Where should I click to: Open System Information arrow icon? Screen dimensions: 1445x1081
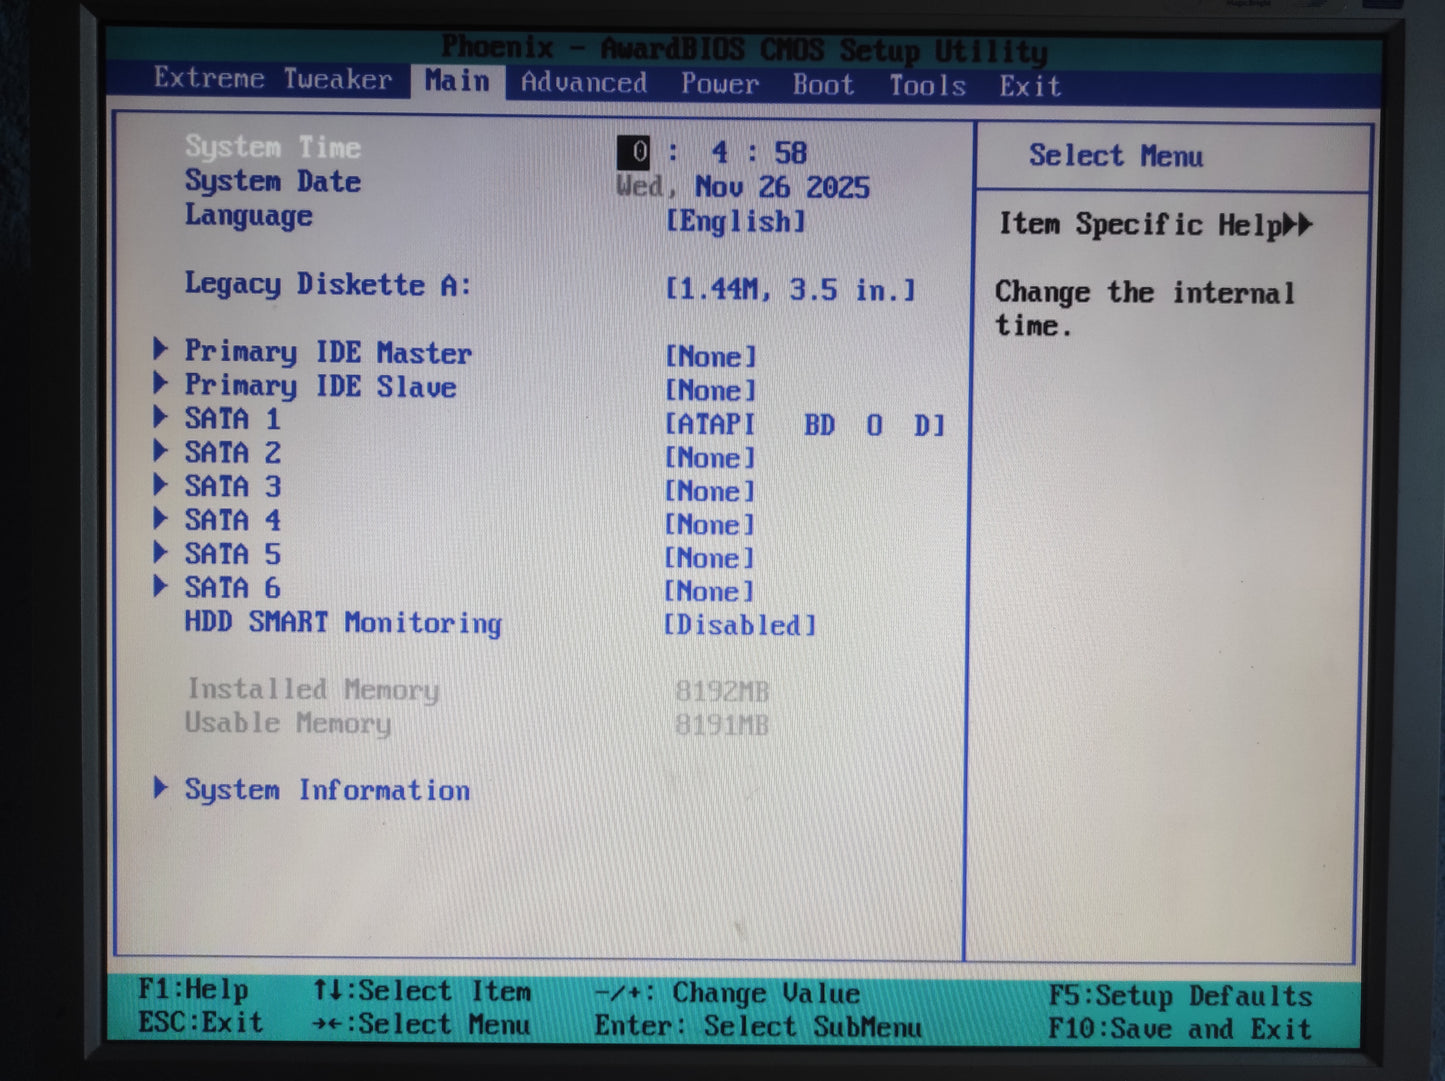tap(160, 788)
